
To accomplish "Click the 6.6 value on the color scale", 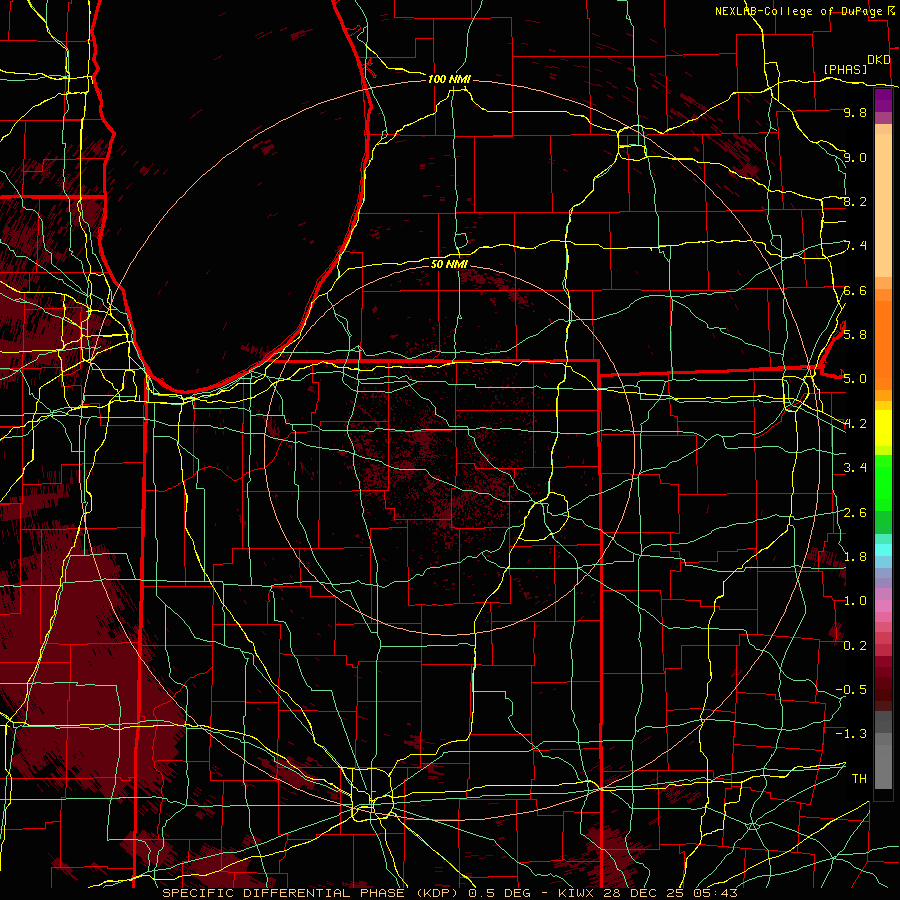I will click(x=855, y=290).
